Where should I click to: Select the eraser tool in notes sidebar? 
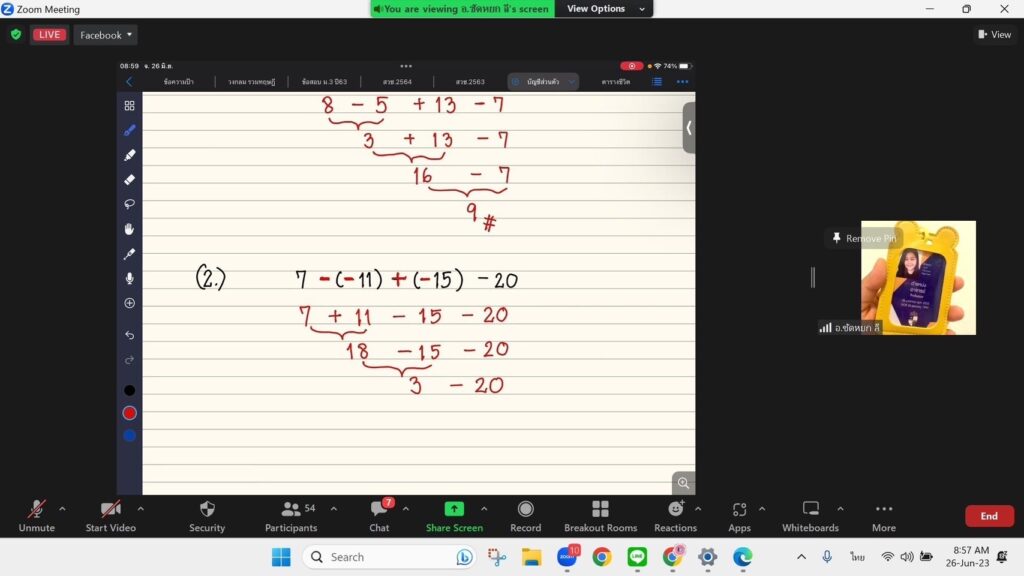(x=129, y=180)
